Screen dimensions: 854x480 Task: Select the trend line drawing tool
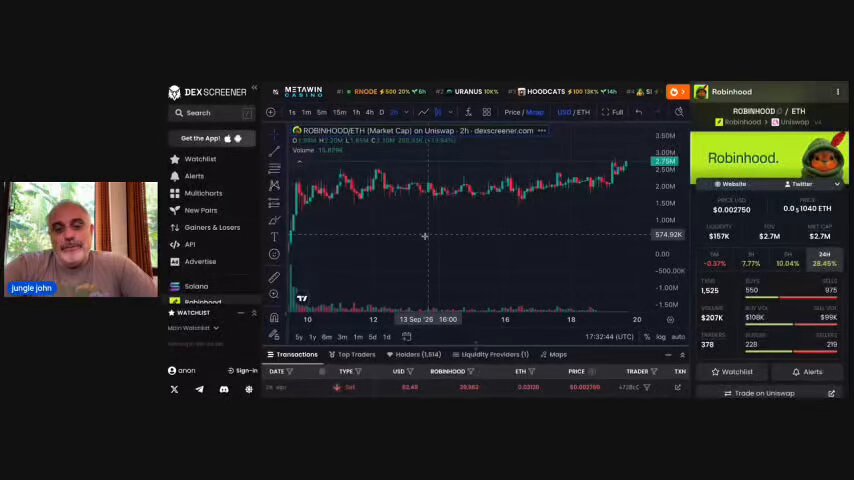(x=274, y=151)
